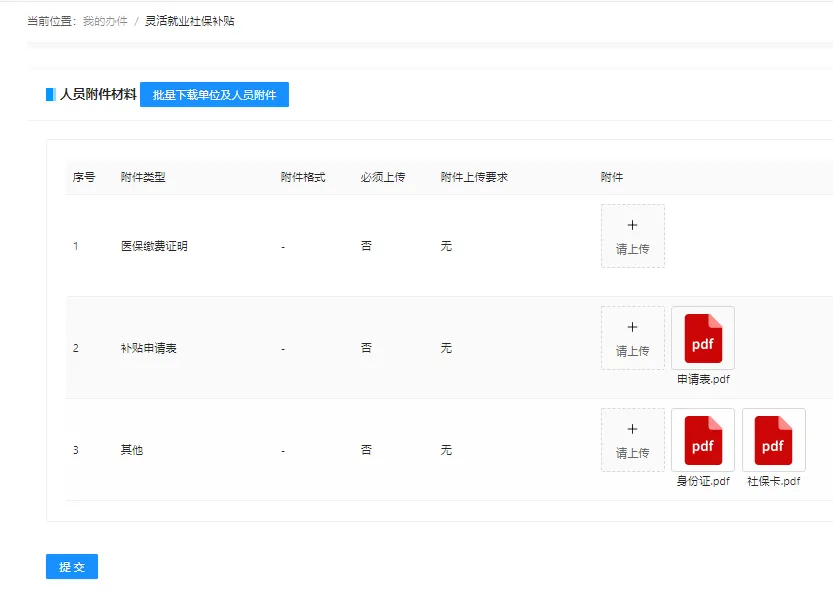Click the 申请表.pdf filename label
This screenshot has height=595, width=833.
(703, 380)
